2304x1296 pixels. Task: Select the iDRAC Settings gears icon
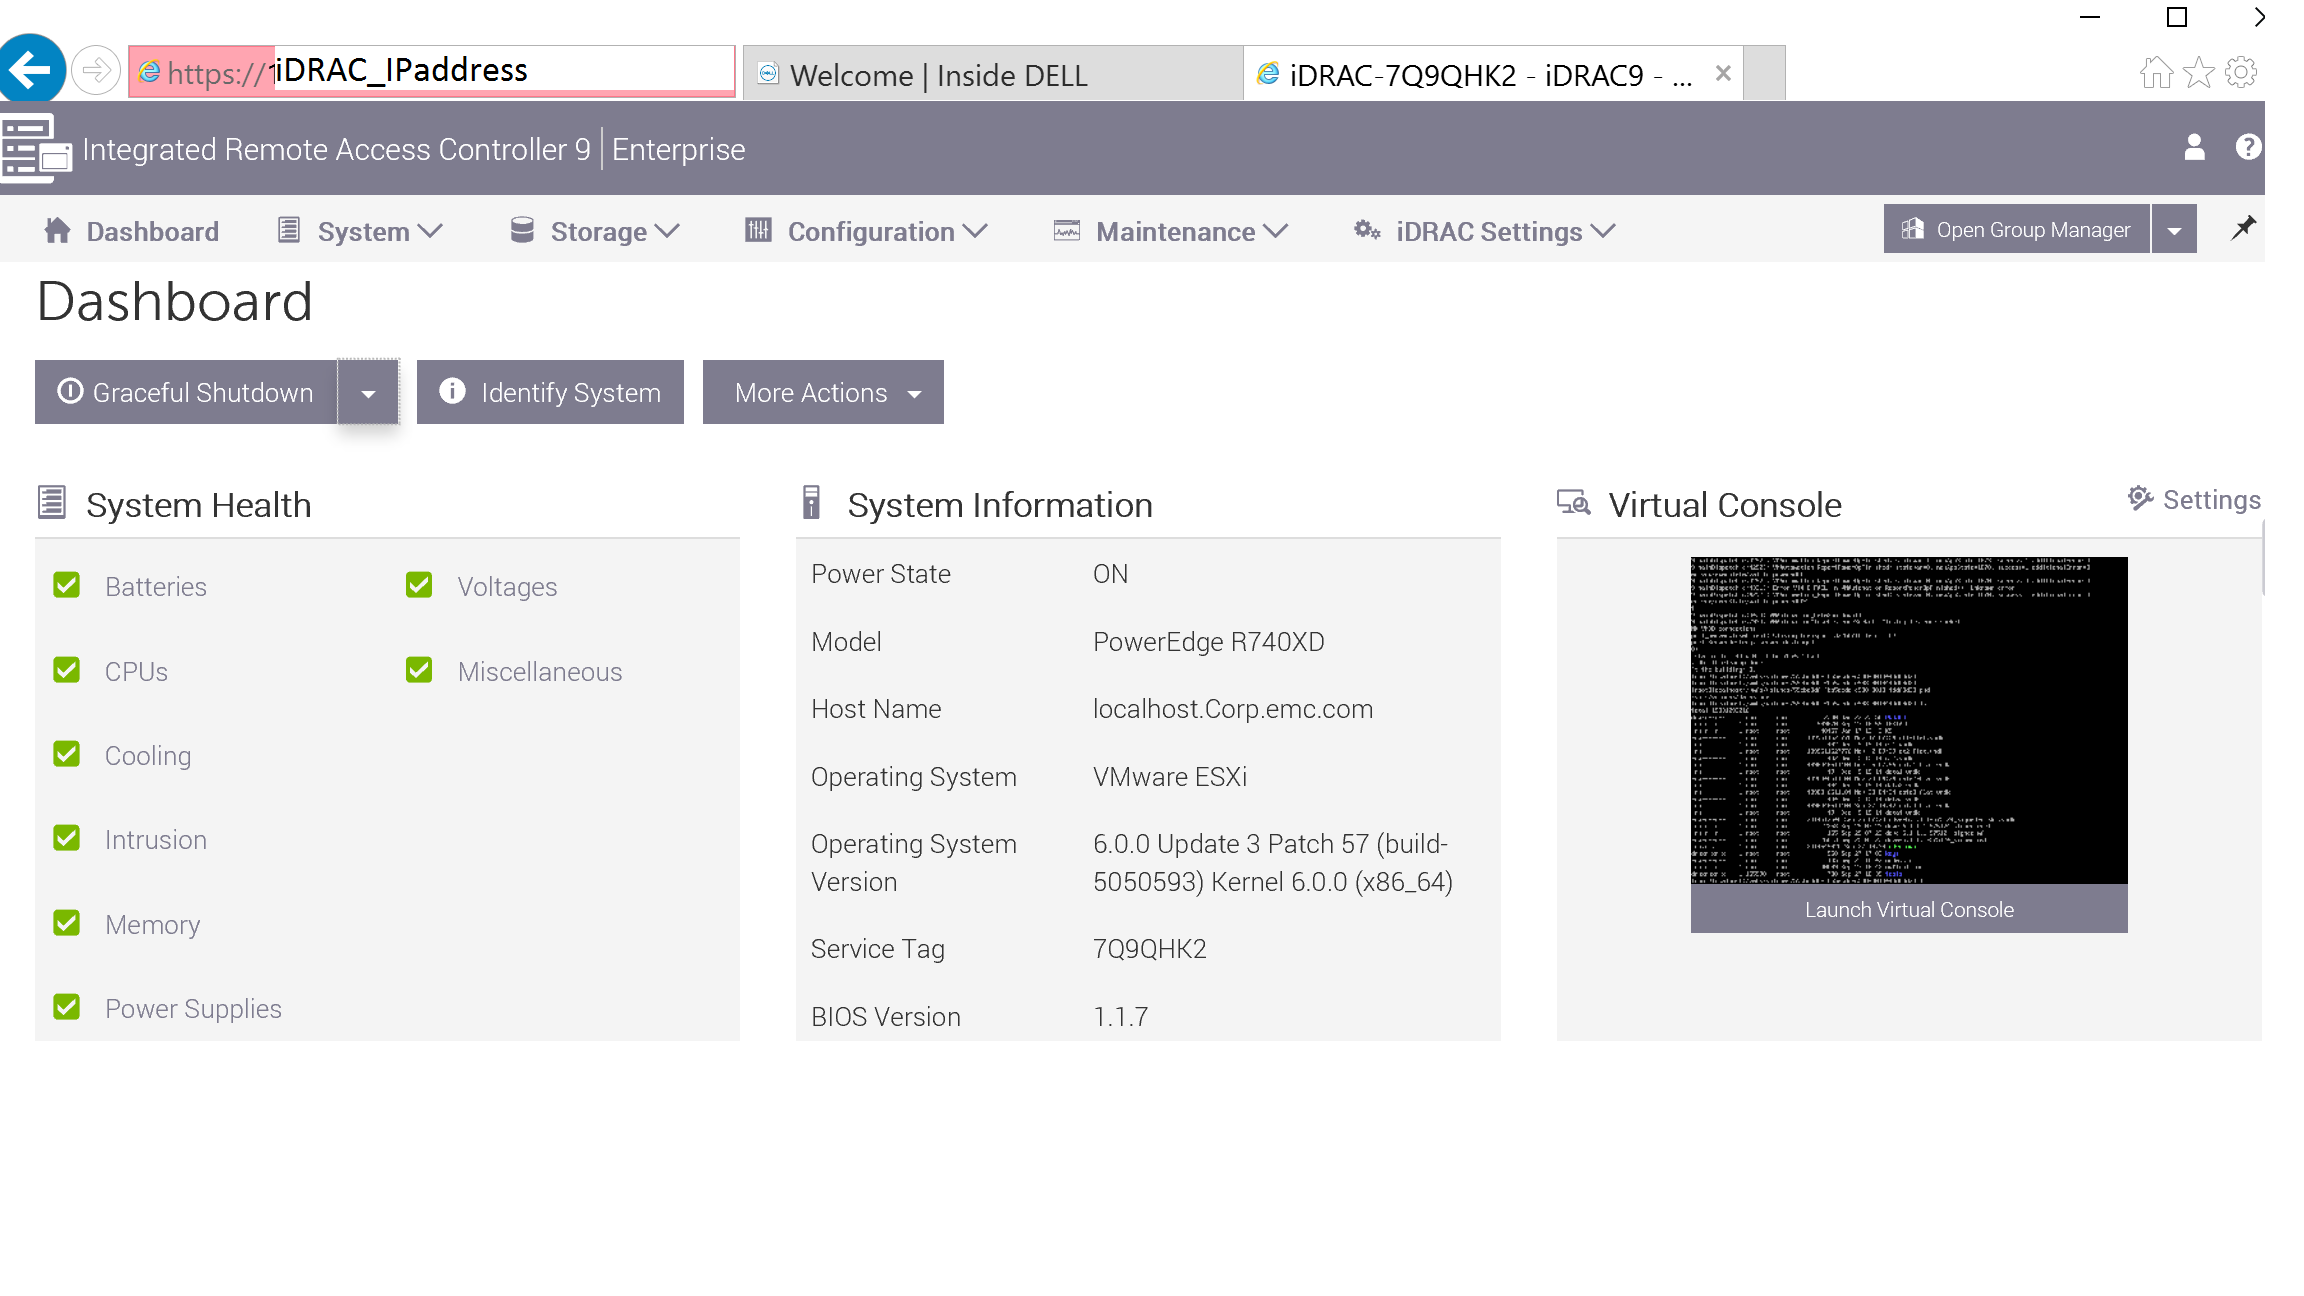pyautogui.click(x=1366, y=230)
